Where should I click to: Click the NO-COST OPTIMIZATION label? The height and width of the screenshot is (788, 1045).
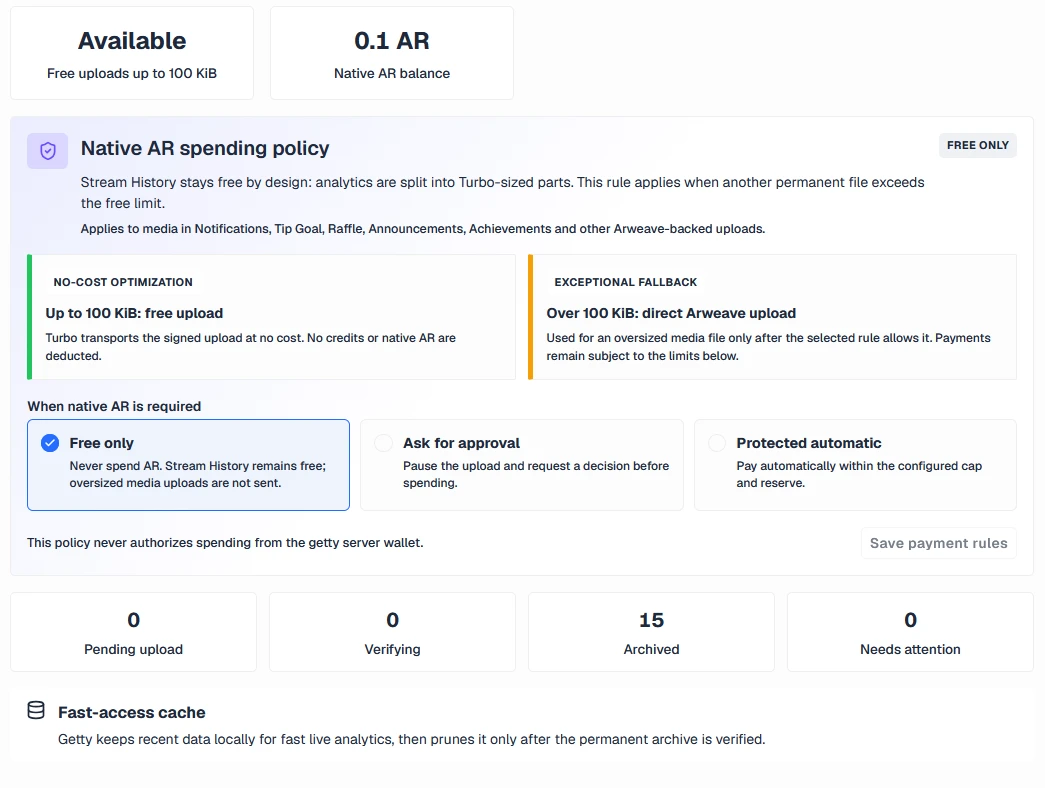pyautogui.click(x=123, y=282)
